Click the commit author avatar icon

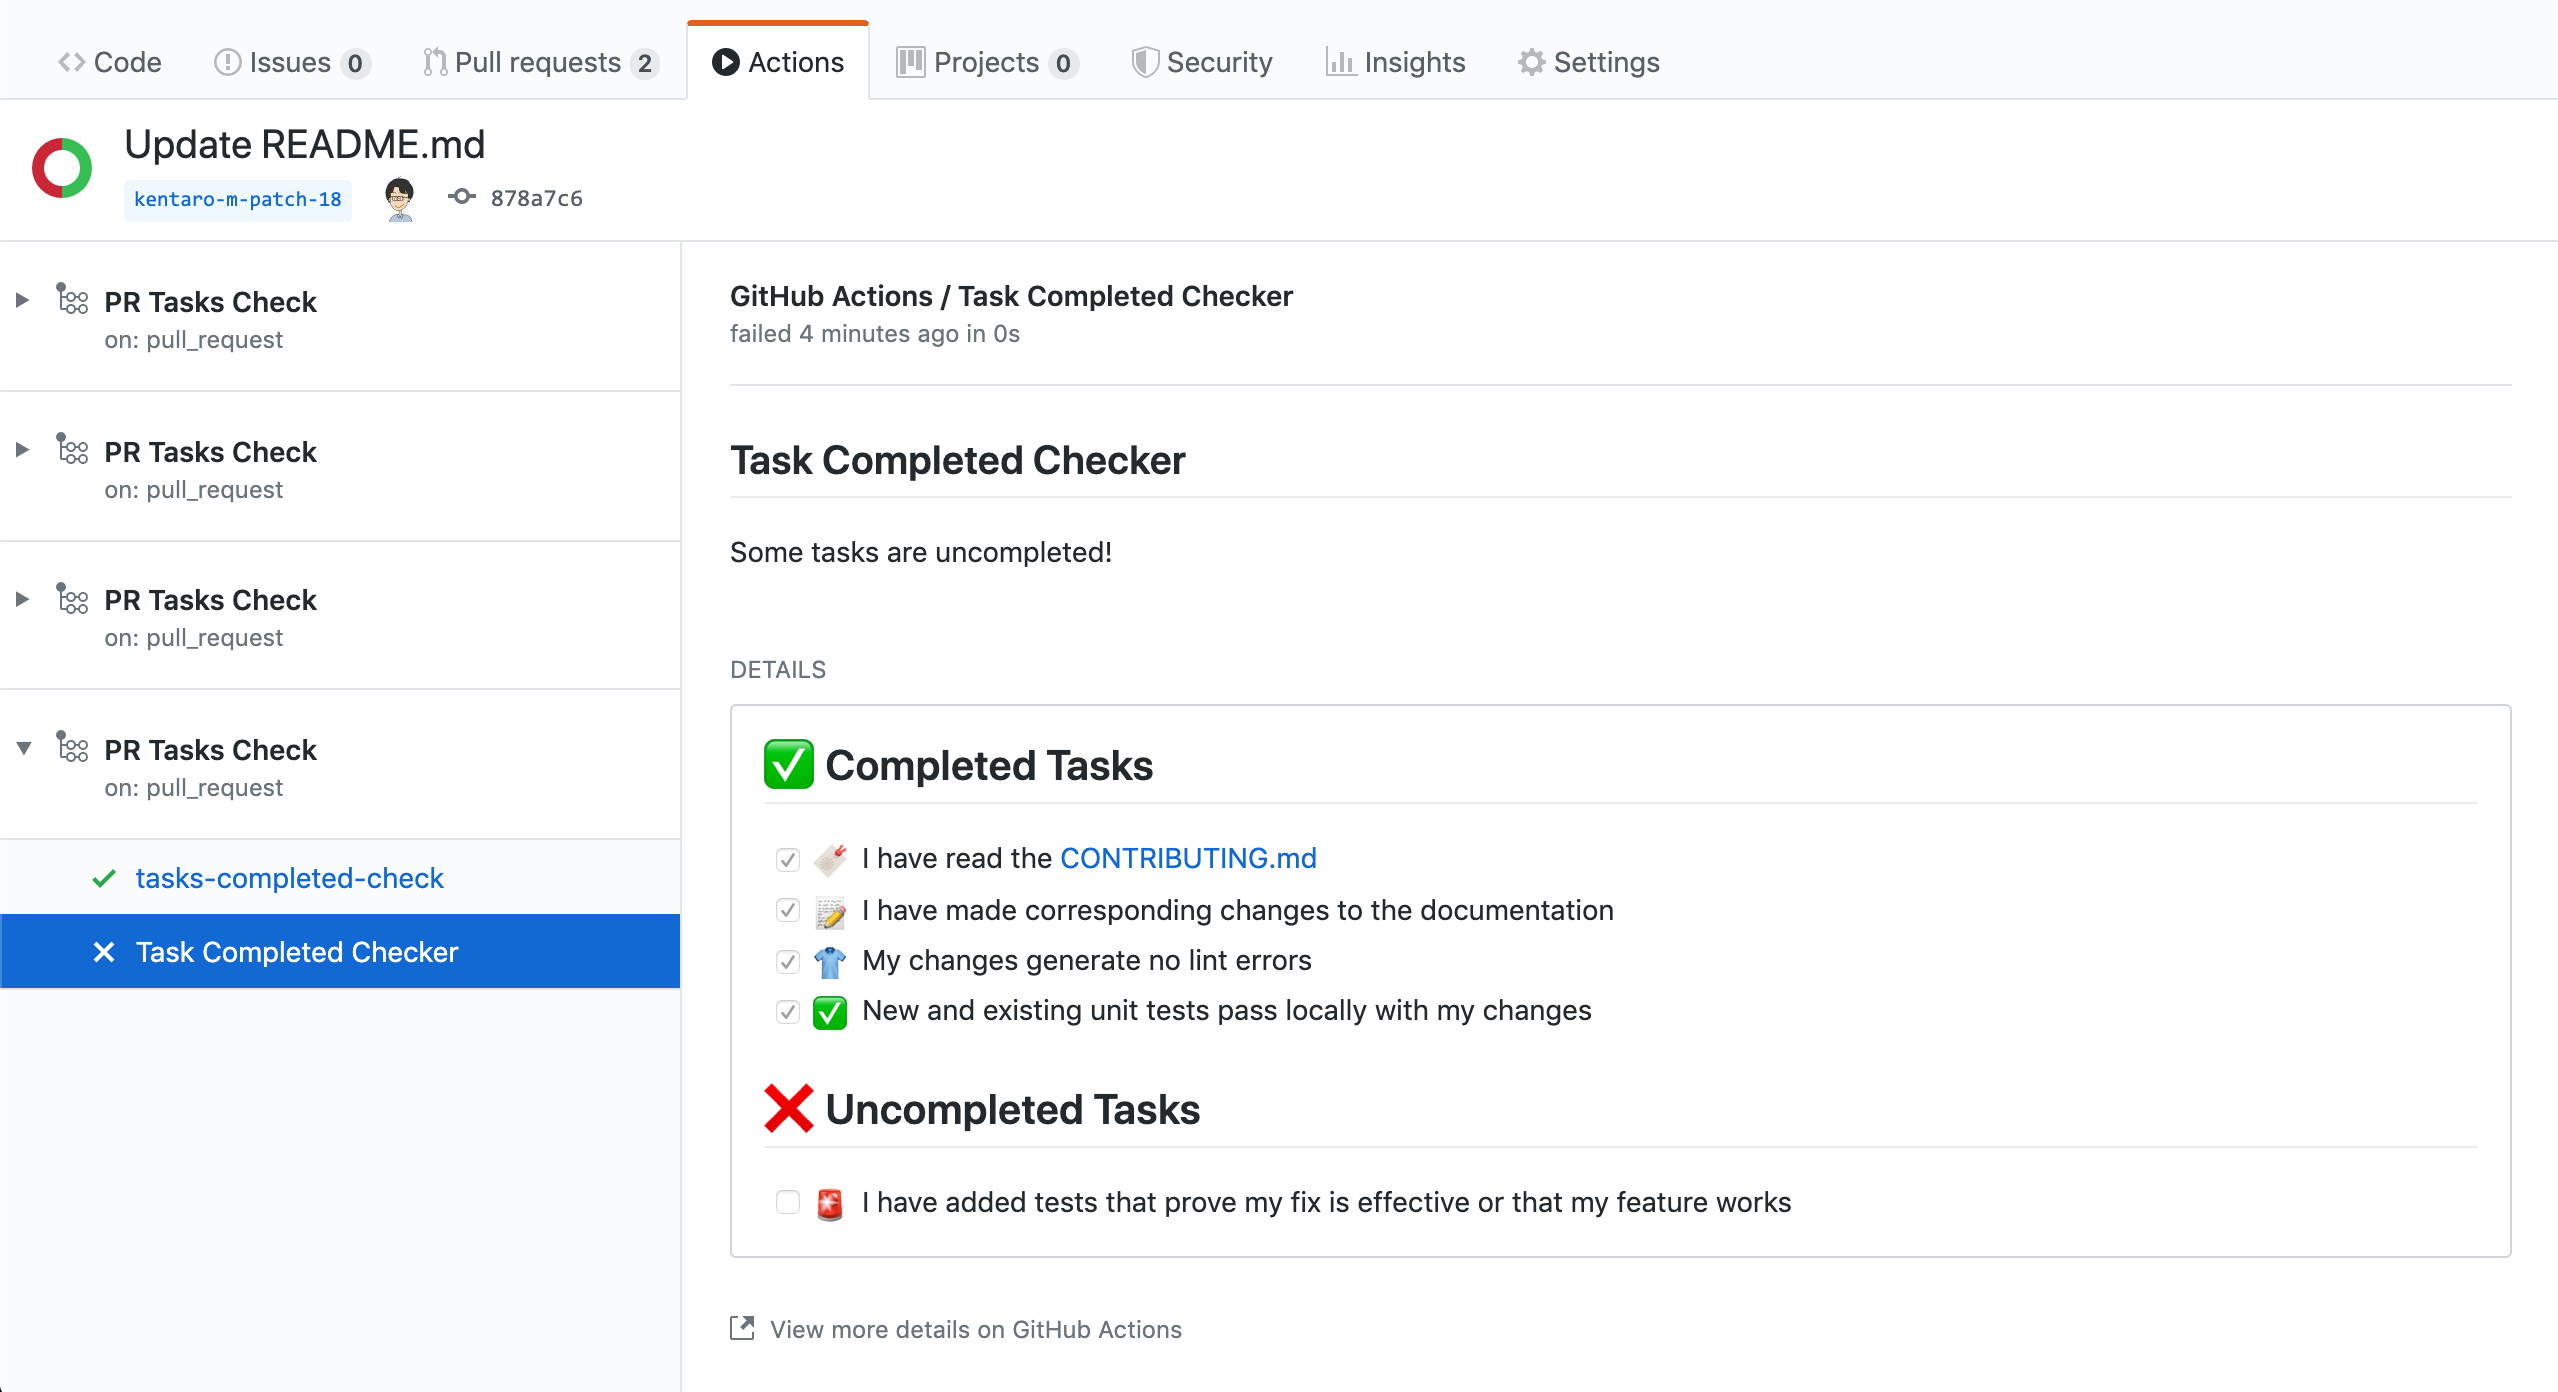click(x=400, y=198)
